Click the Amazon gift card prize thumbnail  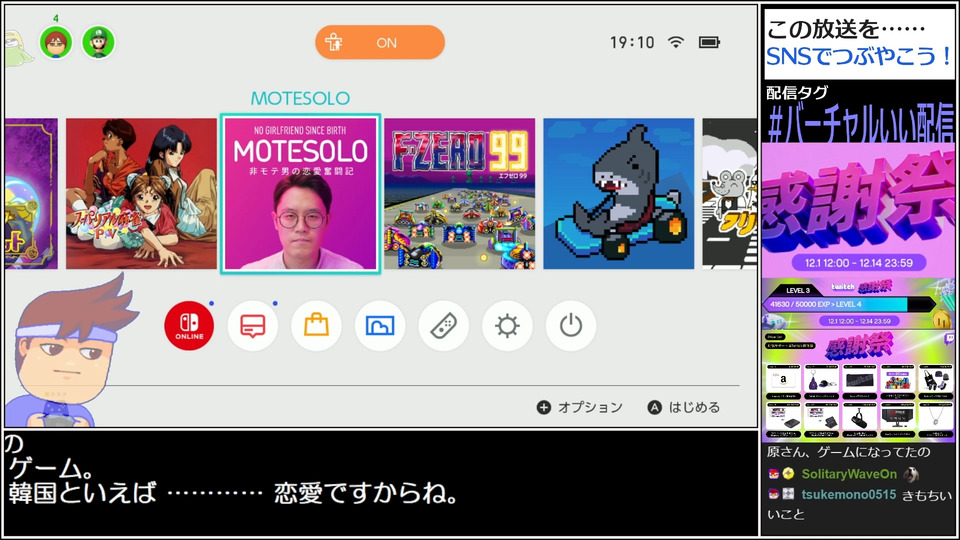pyautogui.click(x=783, y=380)
